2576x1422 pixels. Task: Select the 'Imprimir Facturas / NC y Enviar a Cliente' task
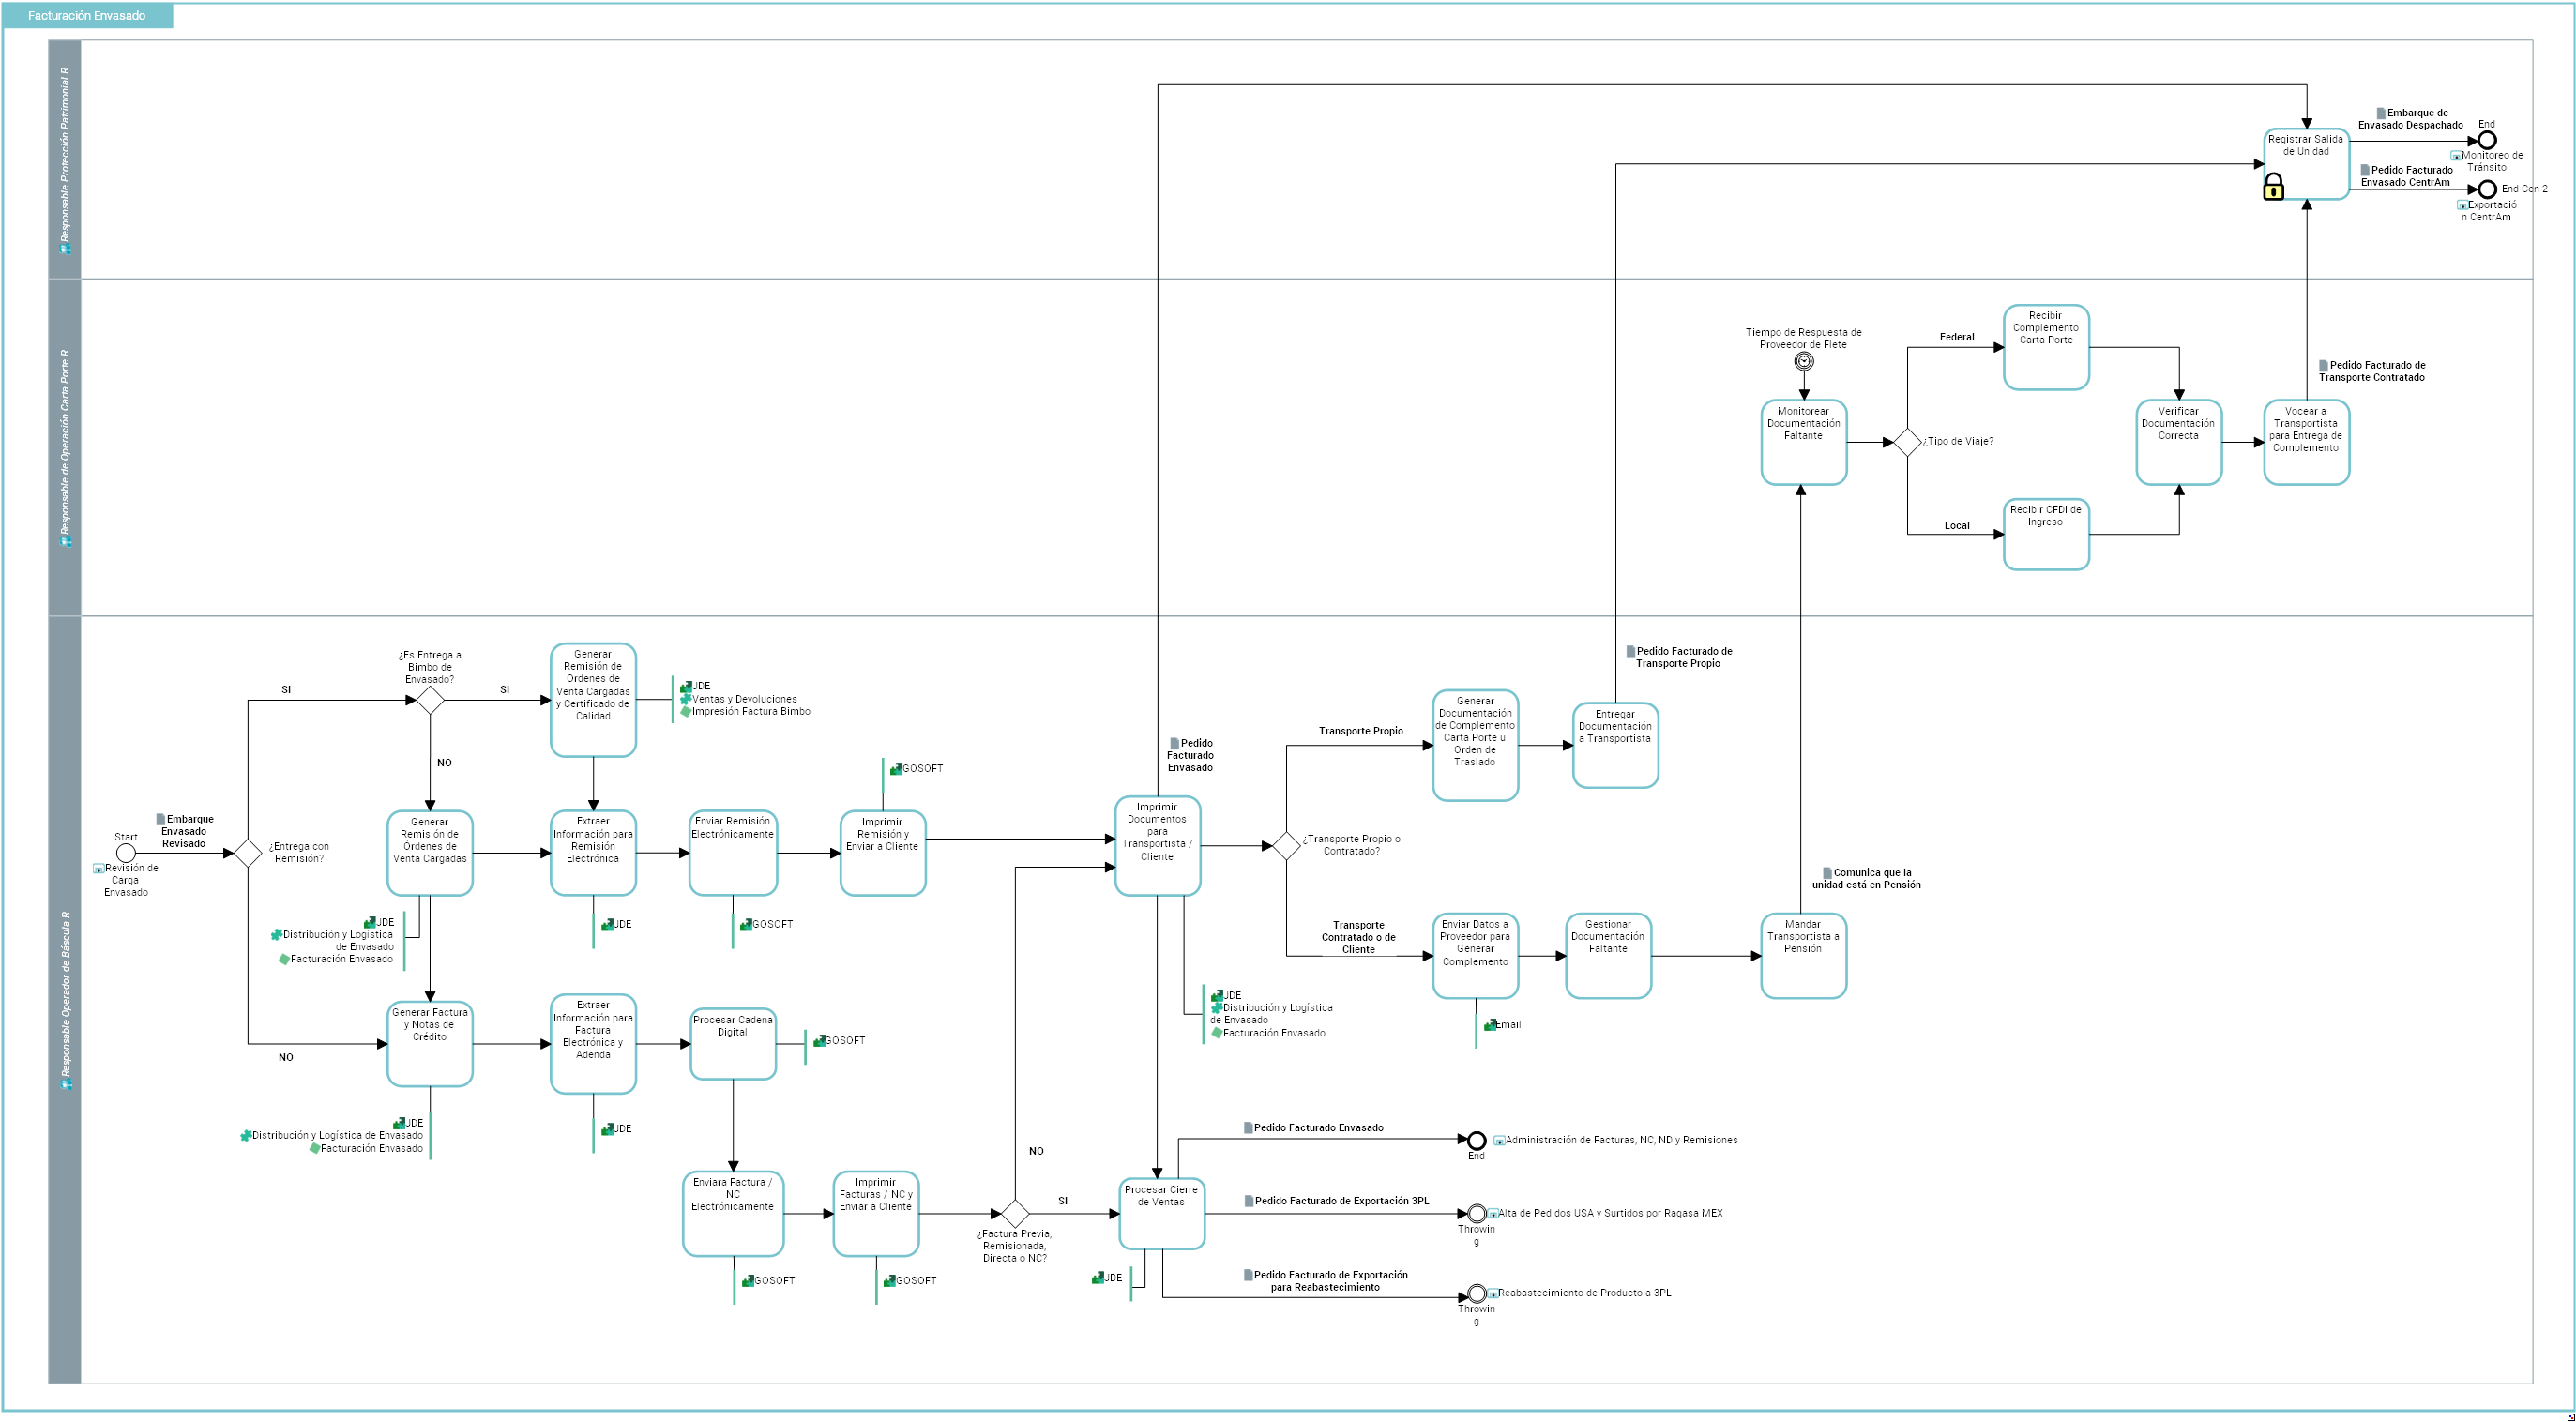[x=876, y=1214]
